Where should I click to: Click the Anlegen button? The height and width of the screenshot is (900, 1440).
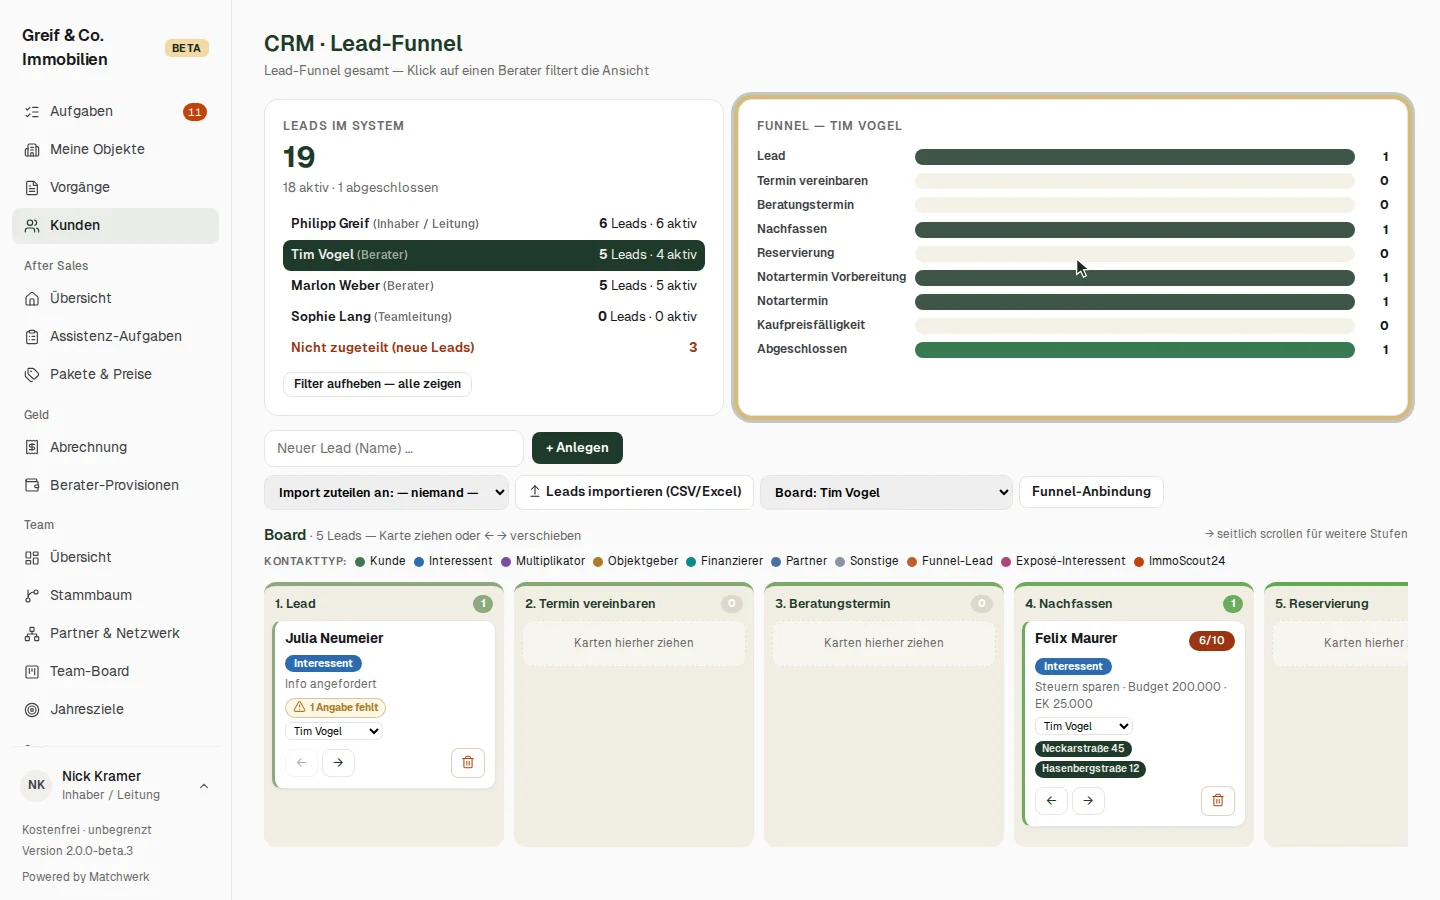[577, 448]
